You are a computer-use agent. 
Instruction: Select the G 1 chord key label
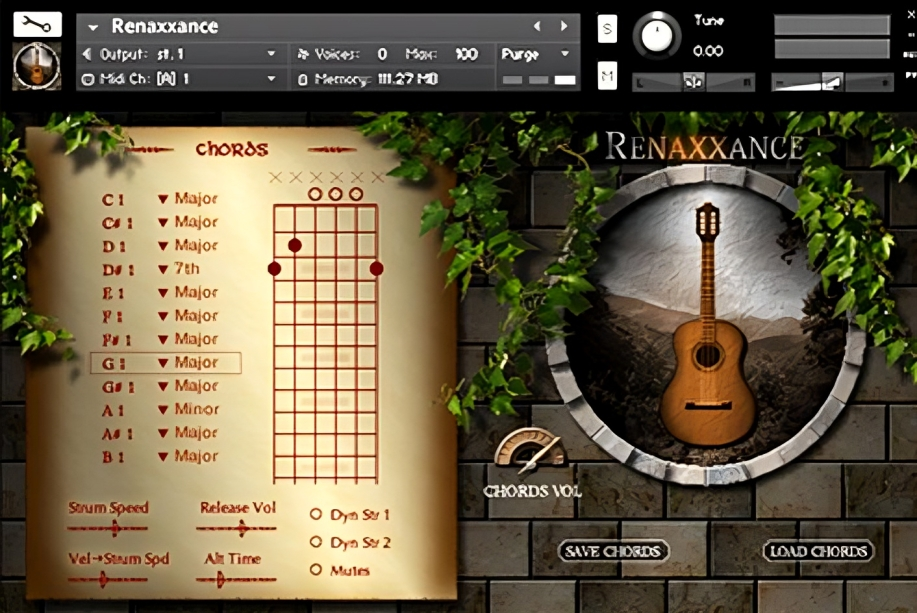pyautogui.click(x=113, y=364)
